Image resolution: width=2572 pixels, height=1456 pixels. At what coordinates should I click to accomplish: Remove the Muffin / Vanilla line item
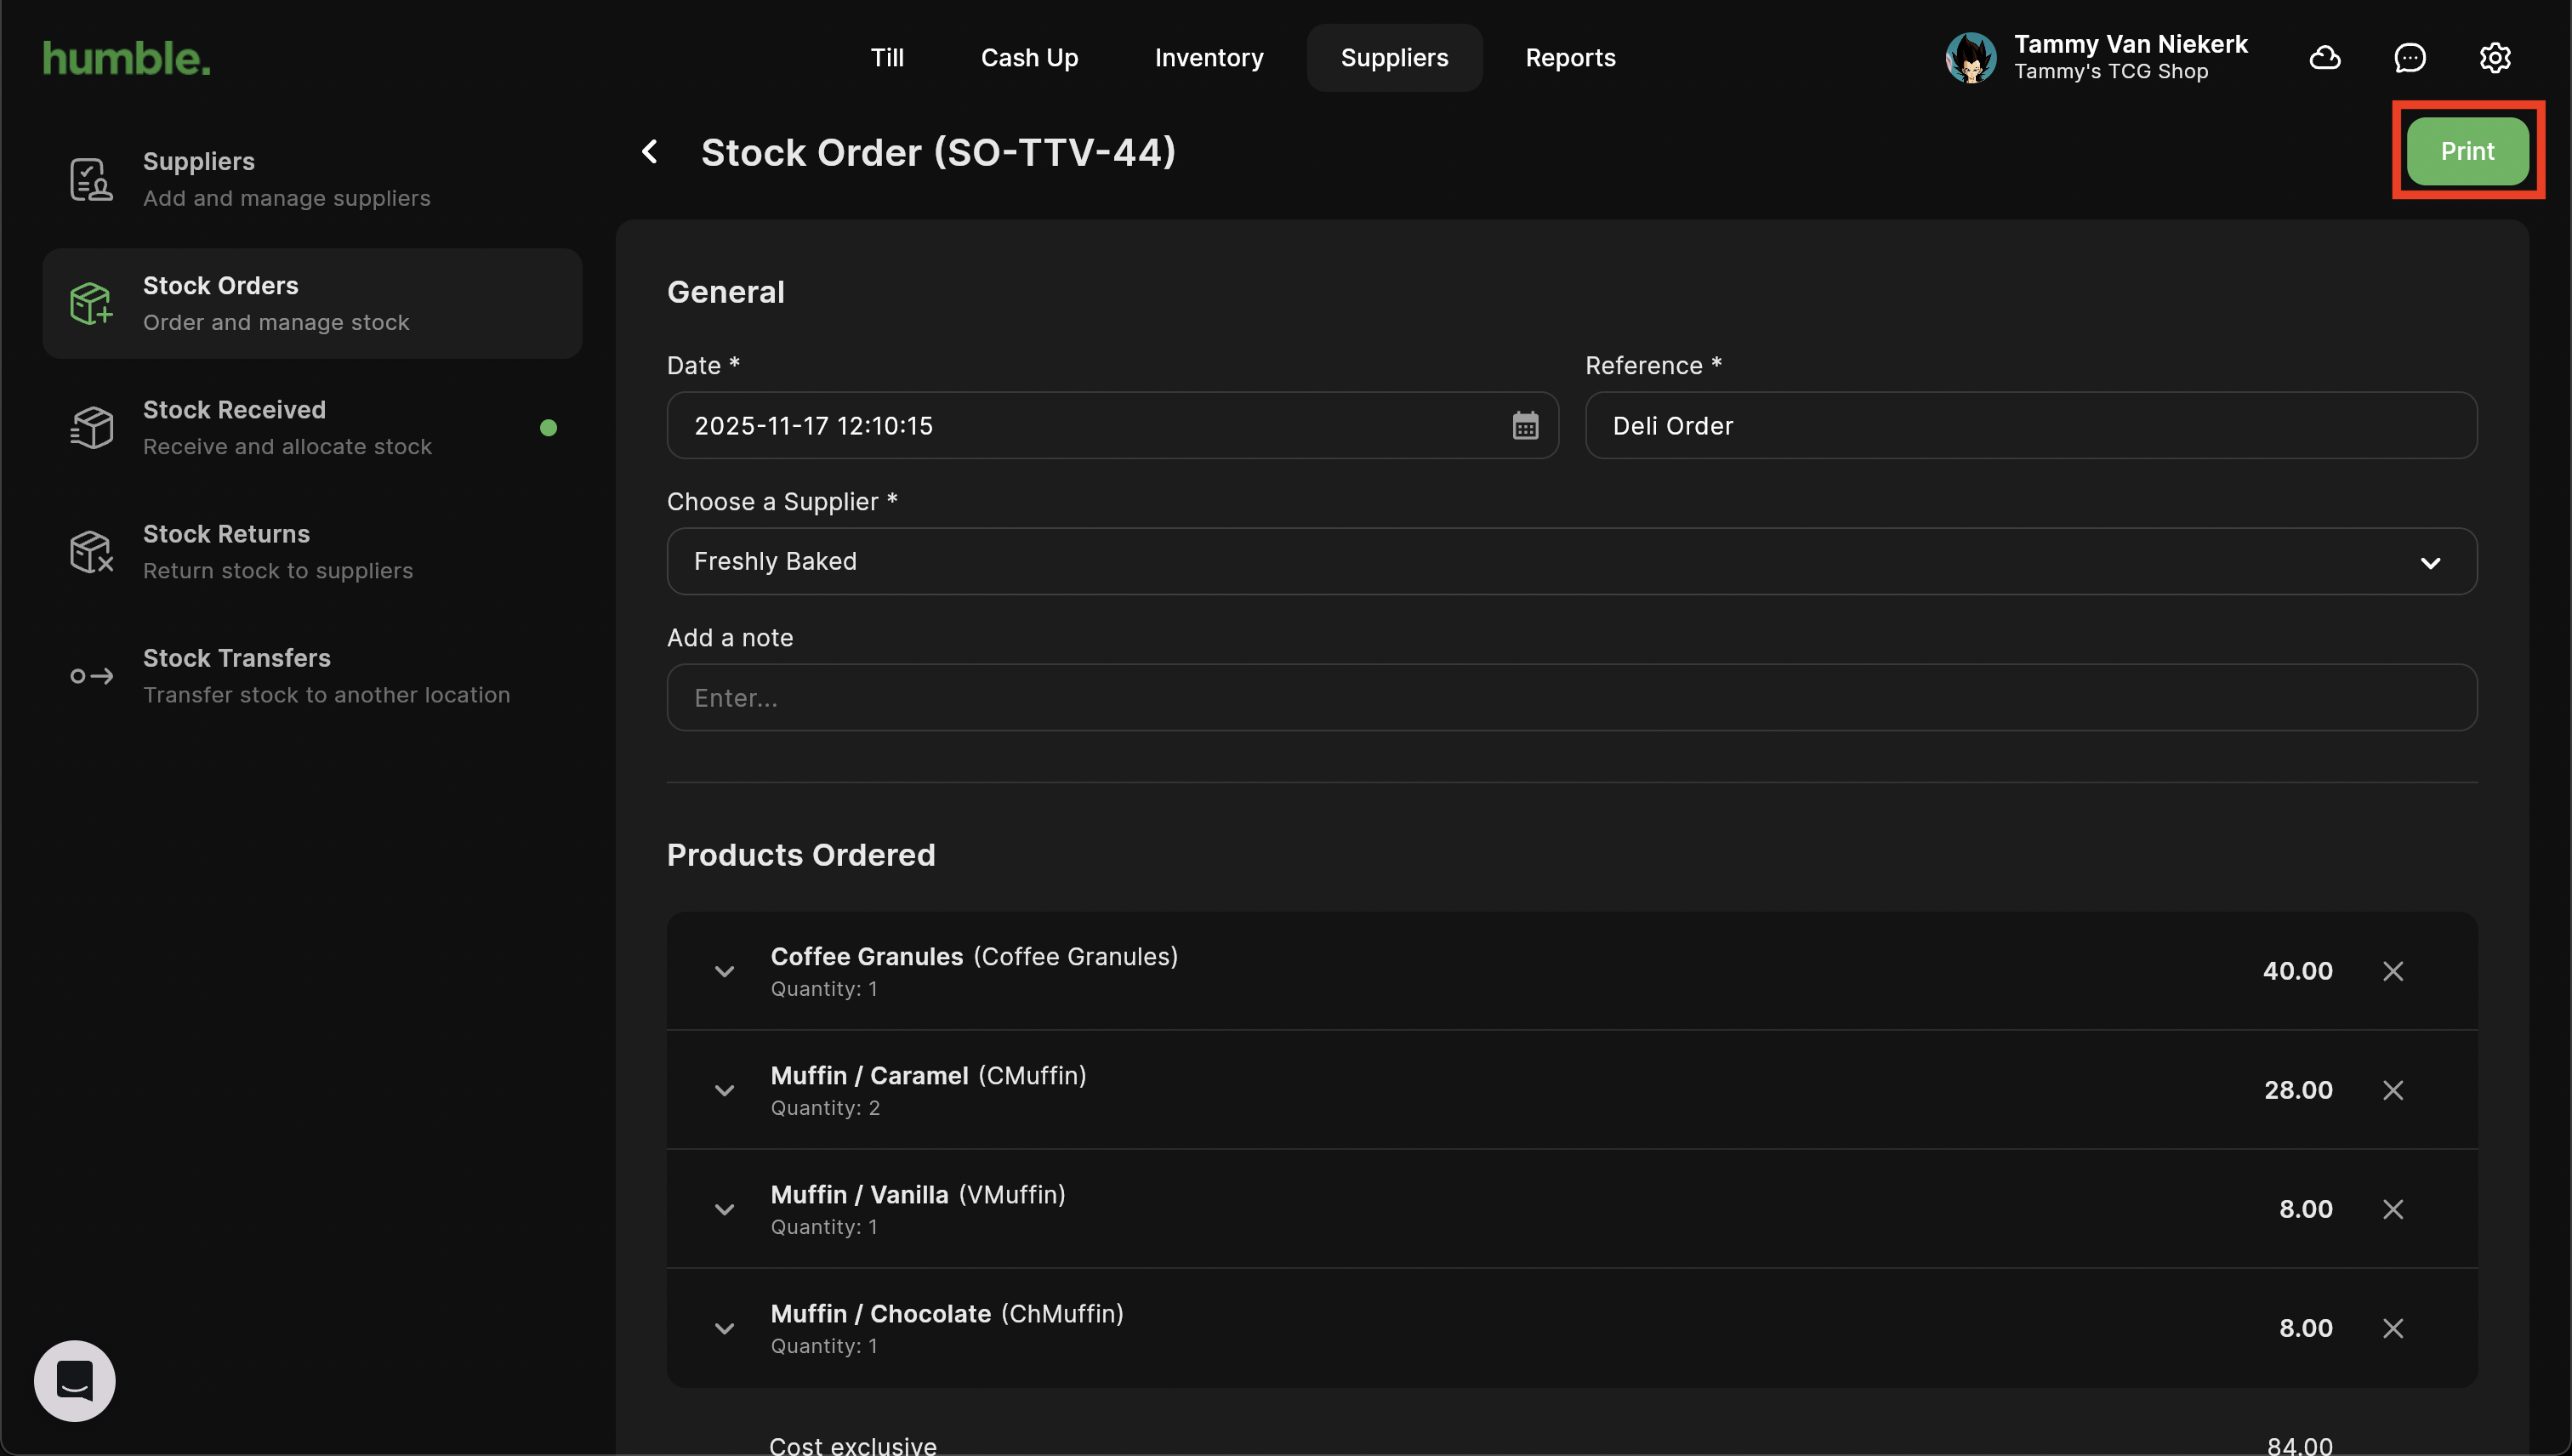(x=2393, y=1209)
